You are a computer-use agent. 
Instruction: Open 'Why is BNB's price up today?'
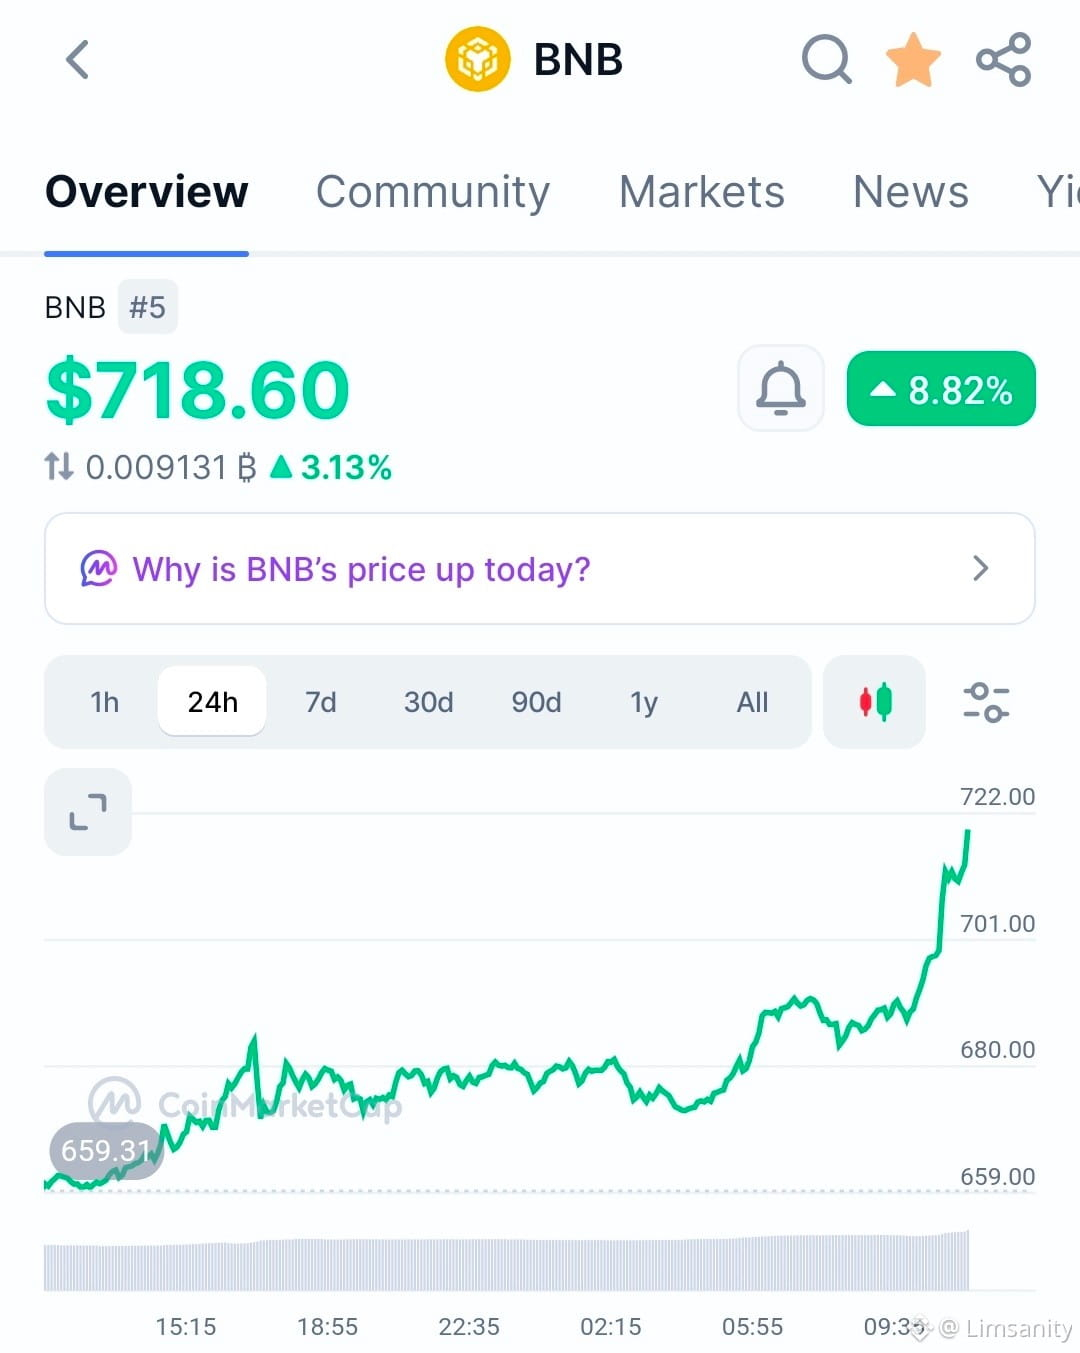click(540, 569)
